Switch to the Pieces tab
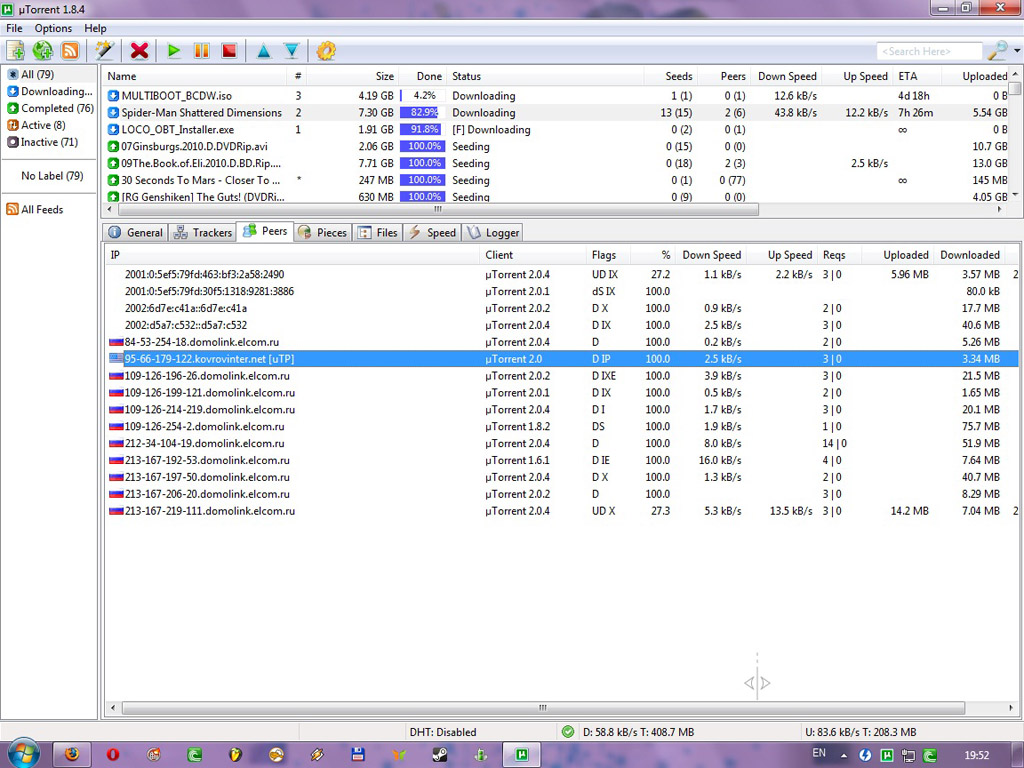The width and height of the screenshot is (1024, 768). [x=323, y=232]
